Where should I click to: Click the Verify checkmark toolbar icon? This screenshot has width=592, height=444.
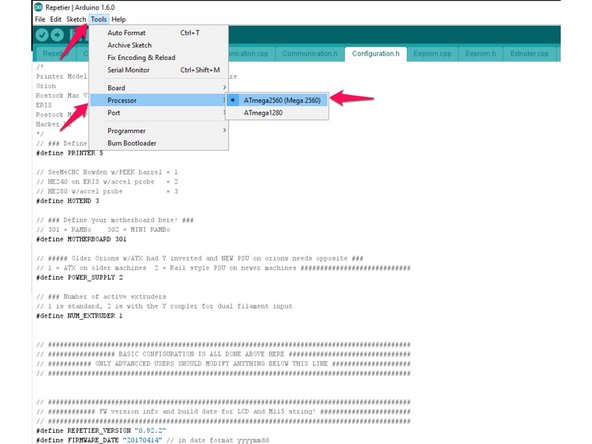(x=42, y=35)
